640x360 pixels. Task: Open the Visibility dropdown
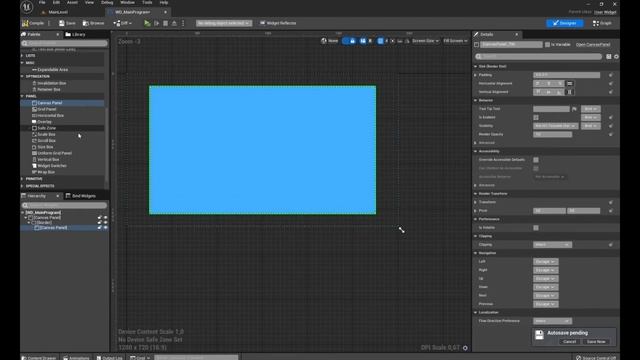(x=555, y=126)
